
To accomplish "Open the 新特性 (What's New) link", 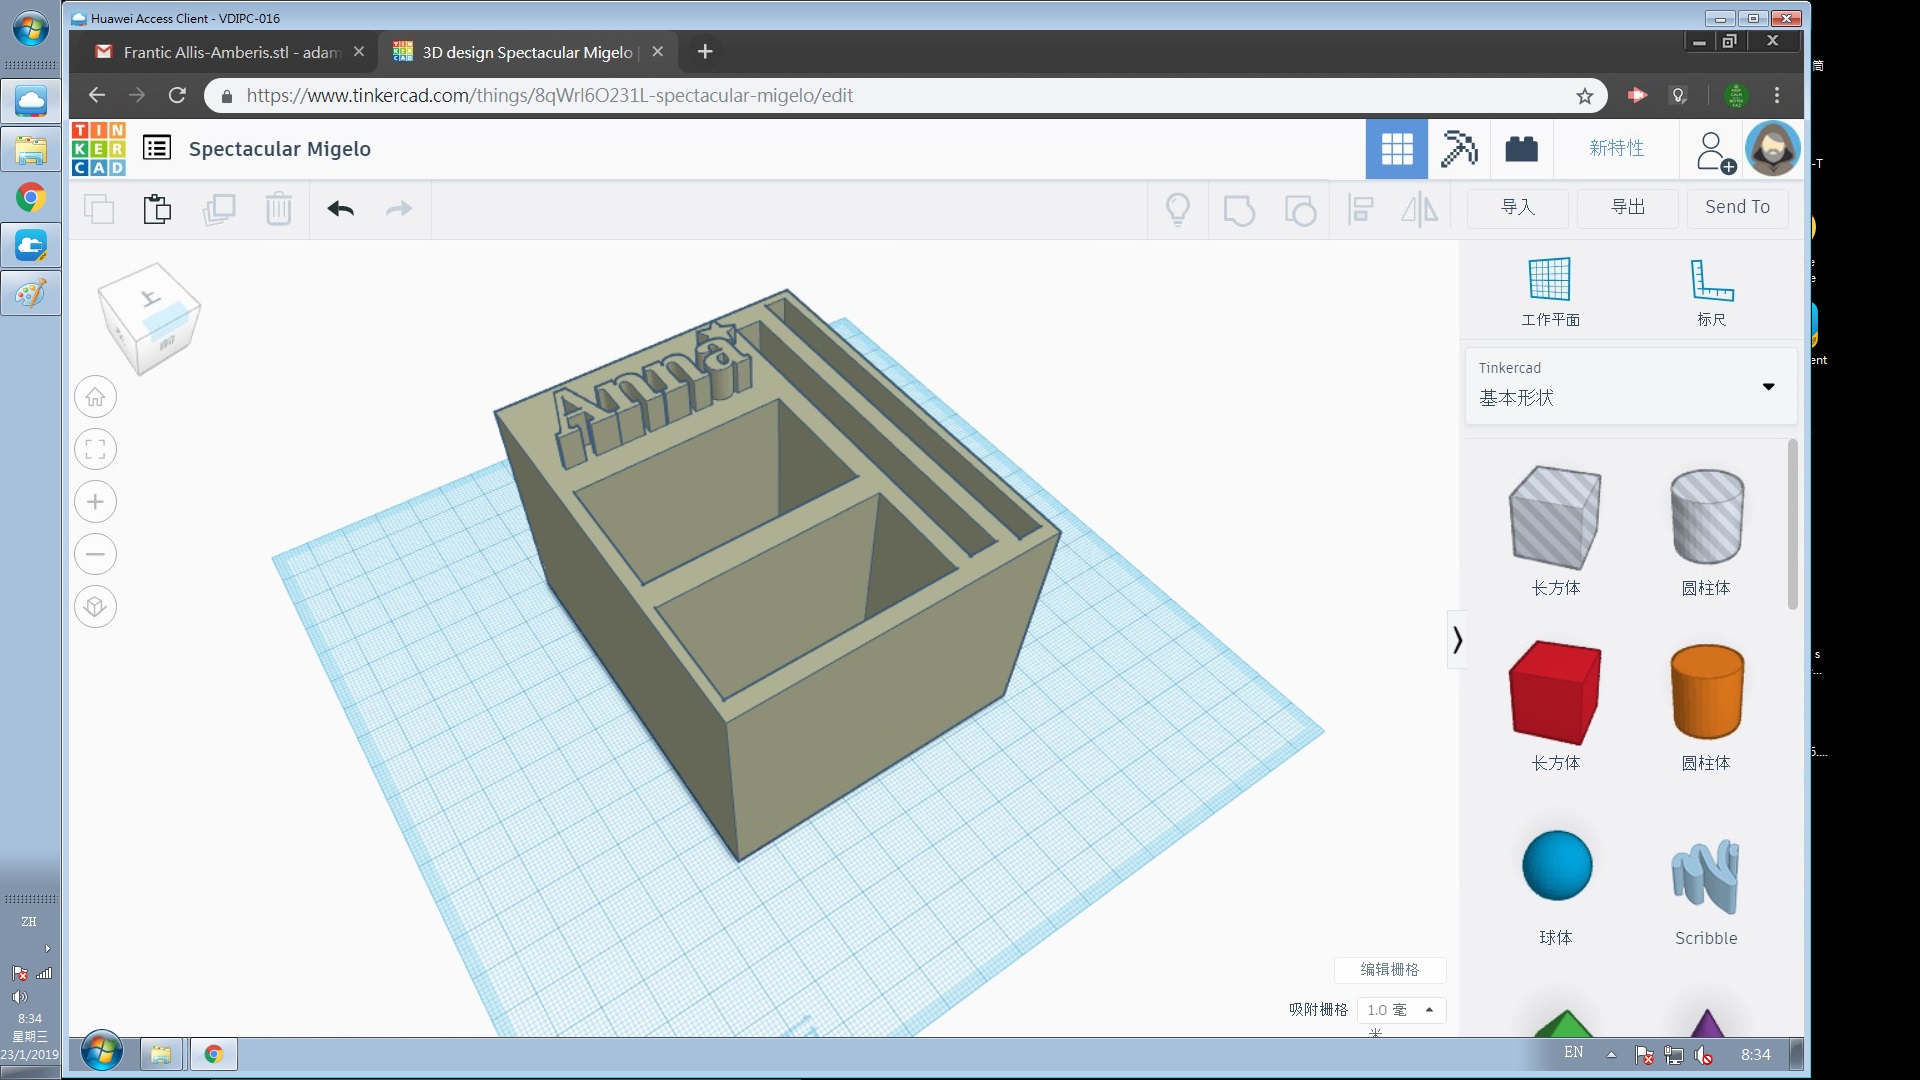I will pyautogui.click(x=1617, y=148).
